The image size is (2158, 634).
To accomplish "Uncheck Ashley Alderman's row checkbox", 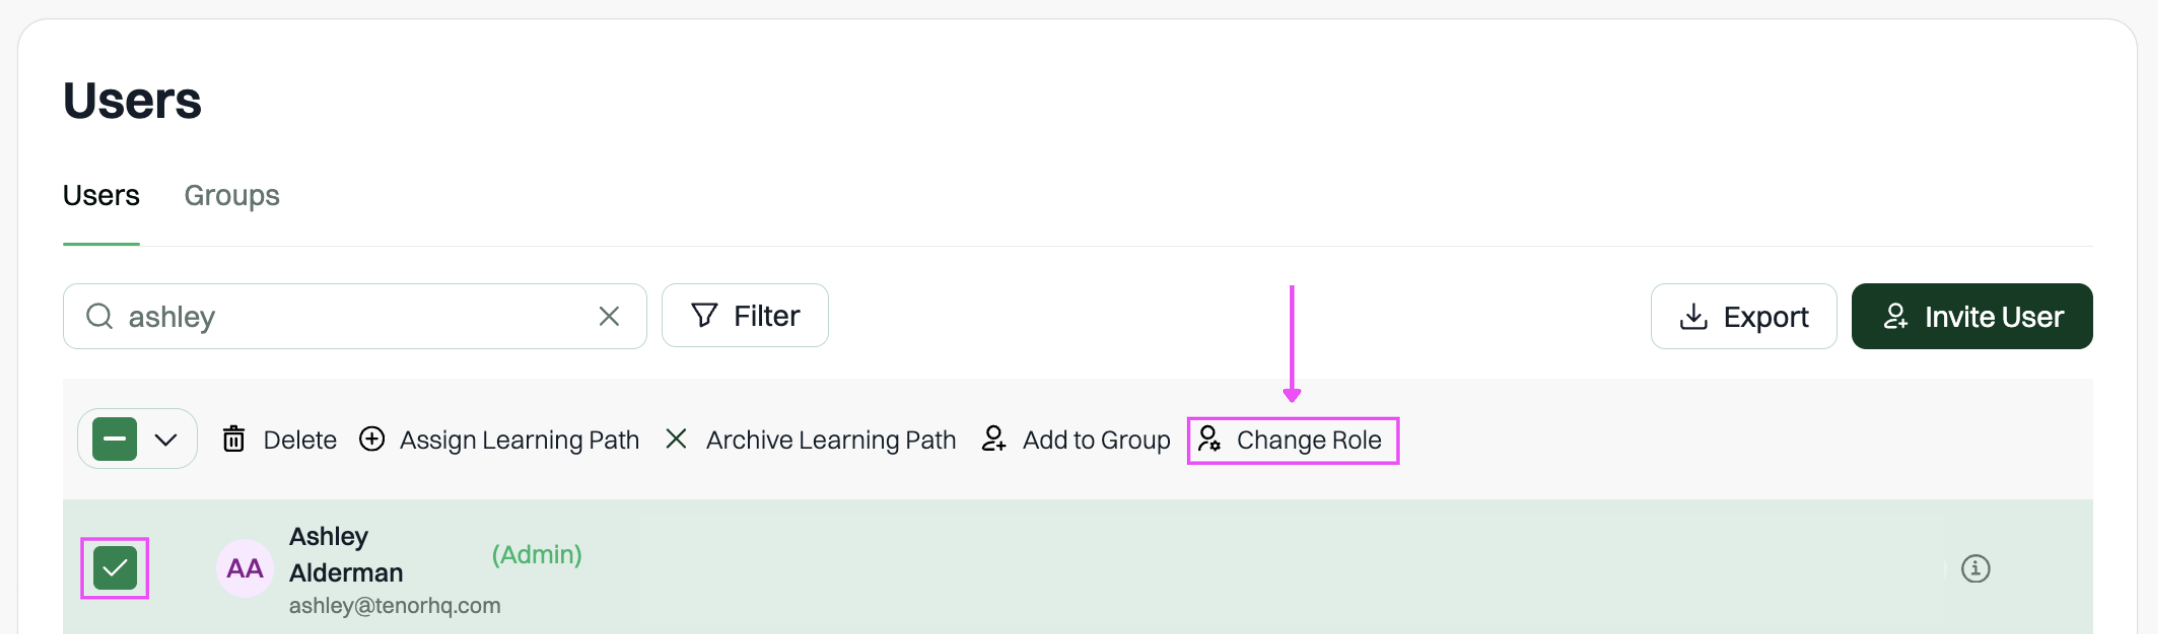I will pos(115,569).
